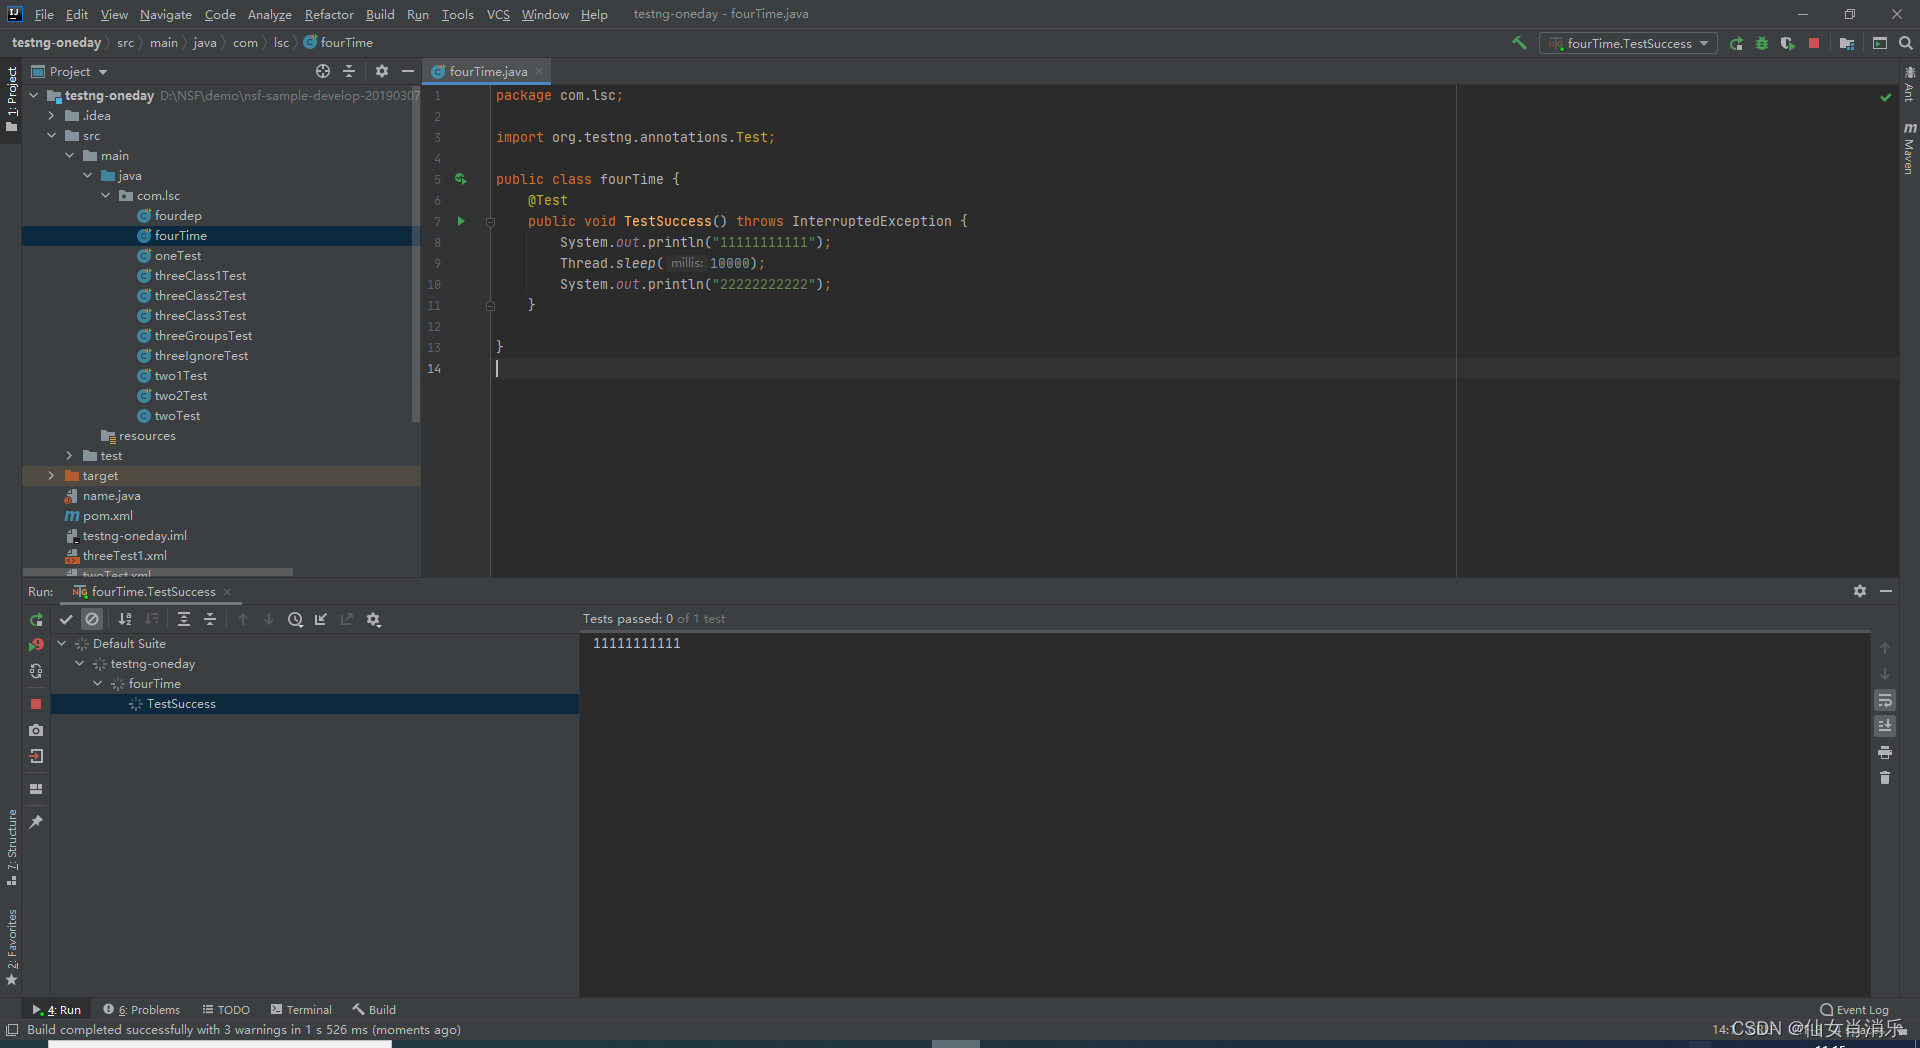Open Run panel settings gear
Screen dimensions: 1920x1048
1860,591
